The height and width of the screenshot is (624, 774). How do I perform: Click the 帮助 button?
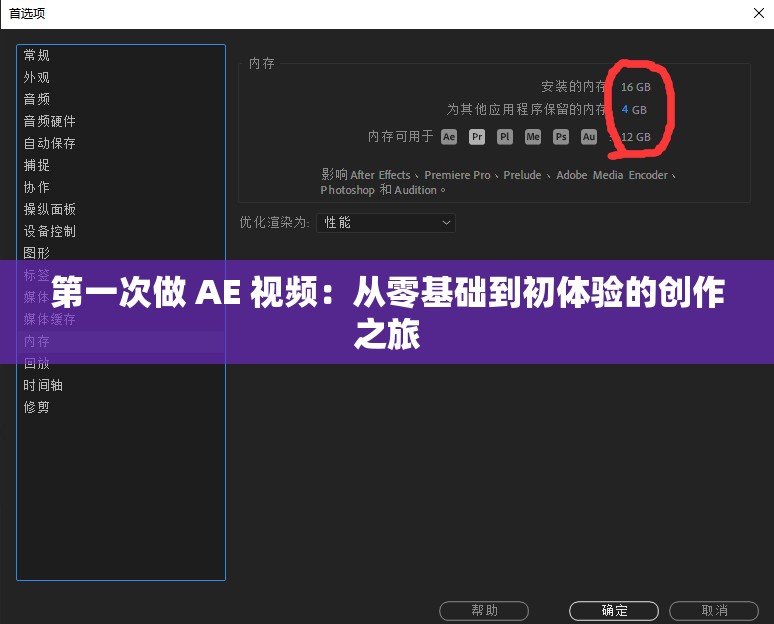tap(484, 611)
